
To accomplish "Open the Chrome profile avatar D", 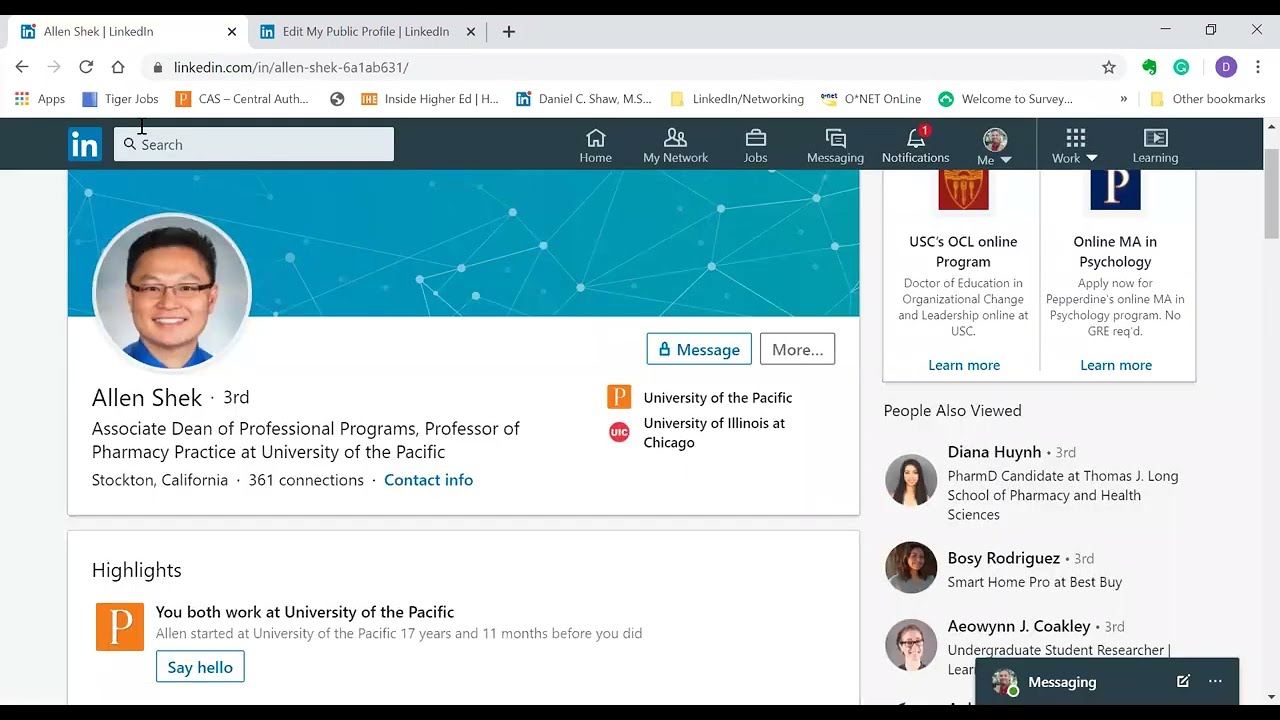I will [x=1226, y=67].
